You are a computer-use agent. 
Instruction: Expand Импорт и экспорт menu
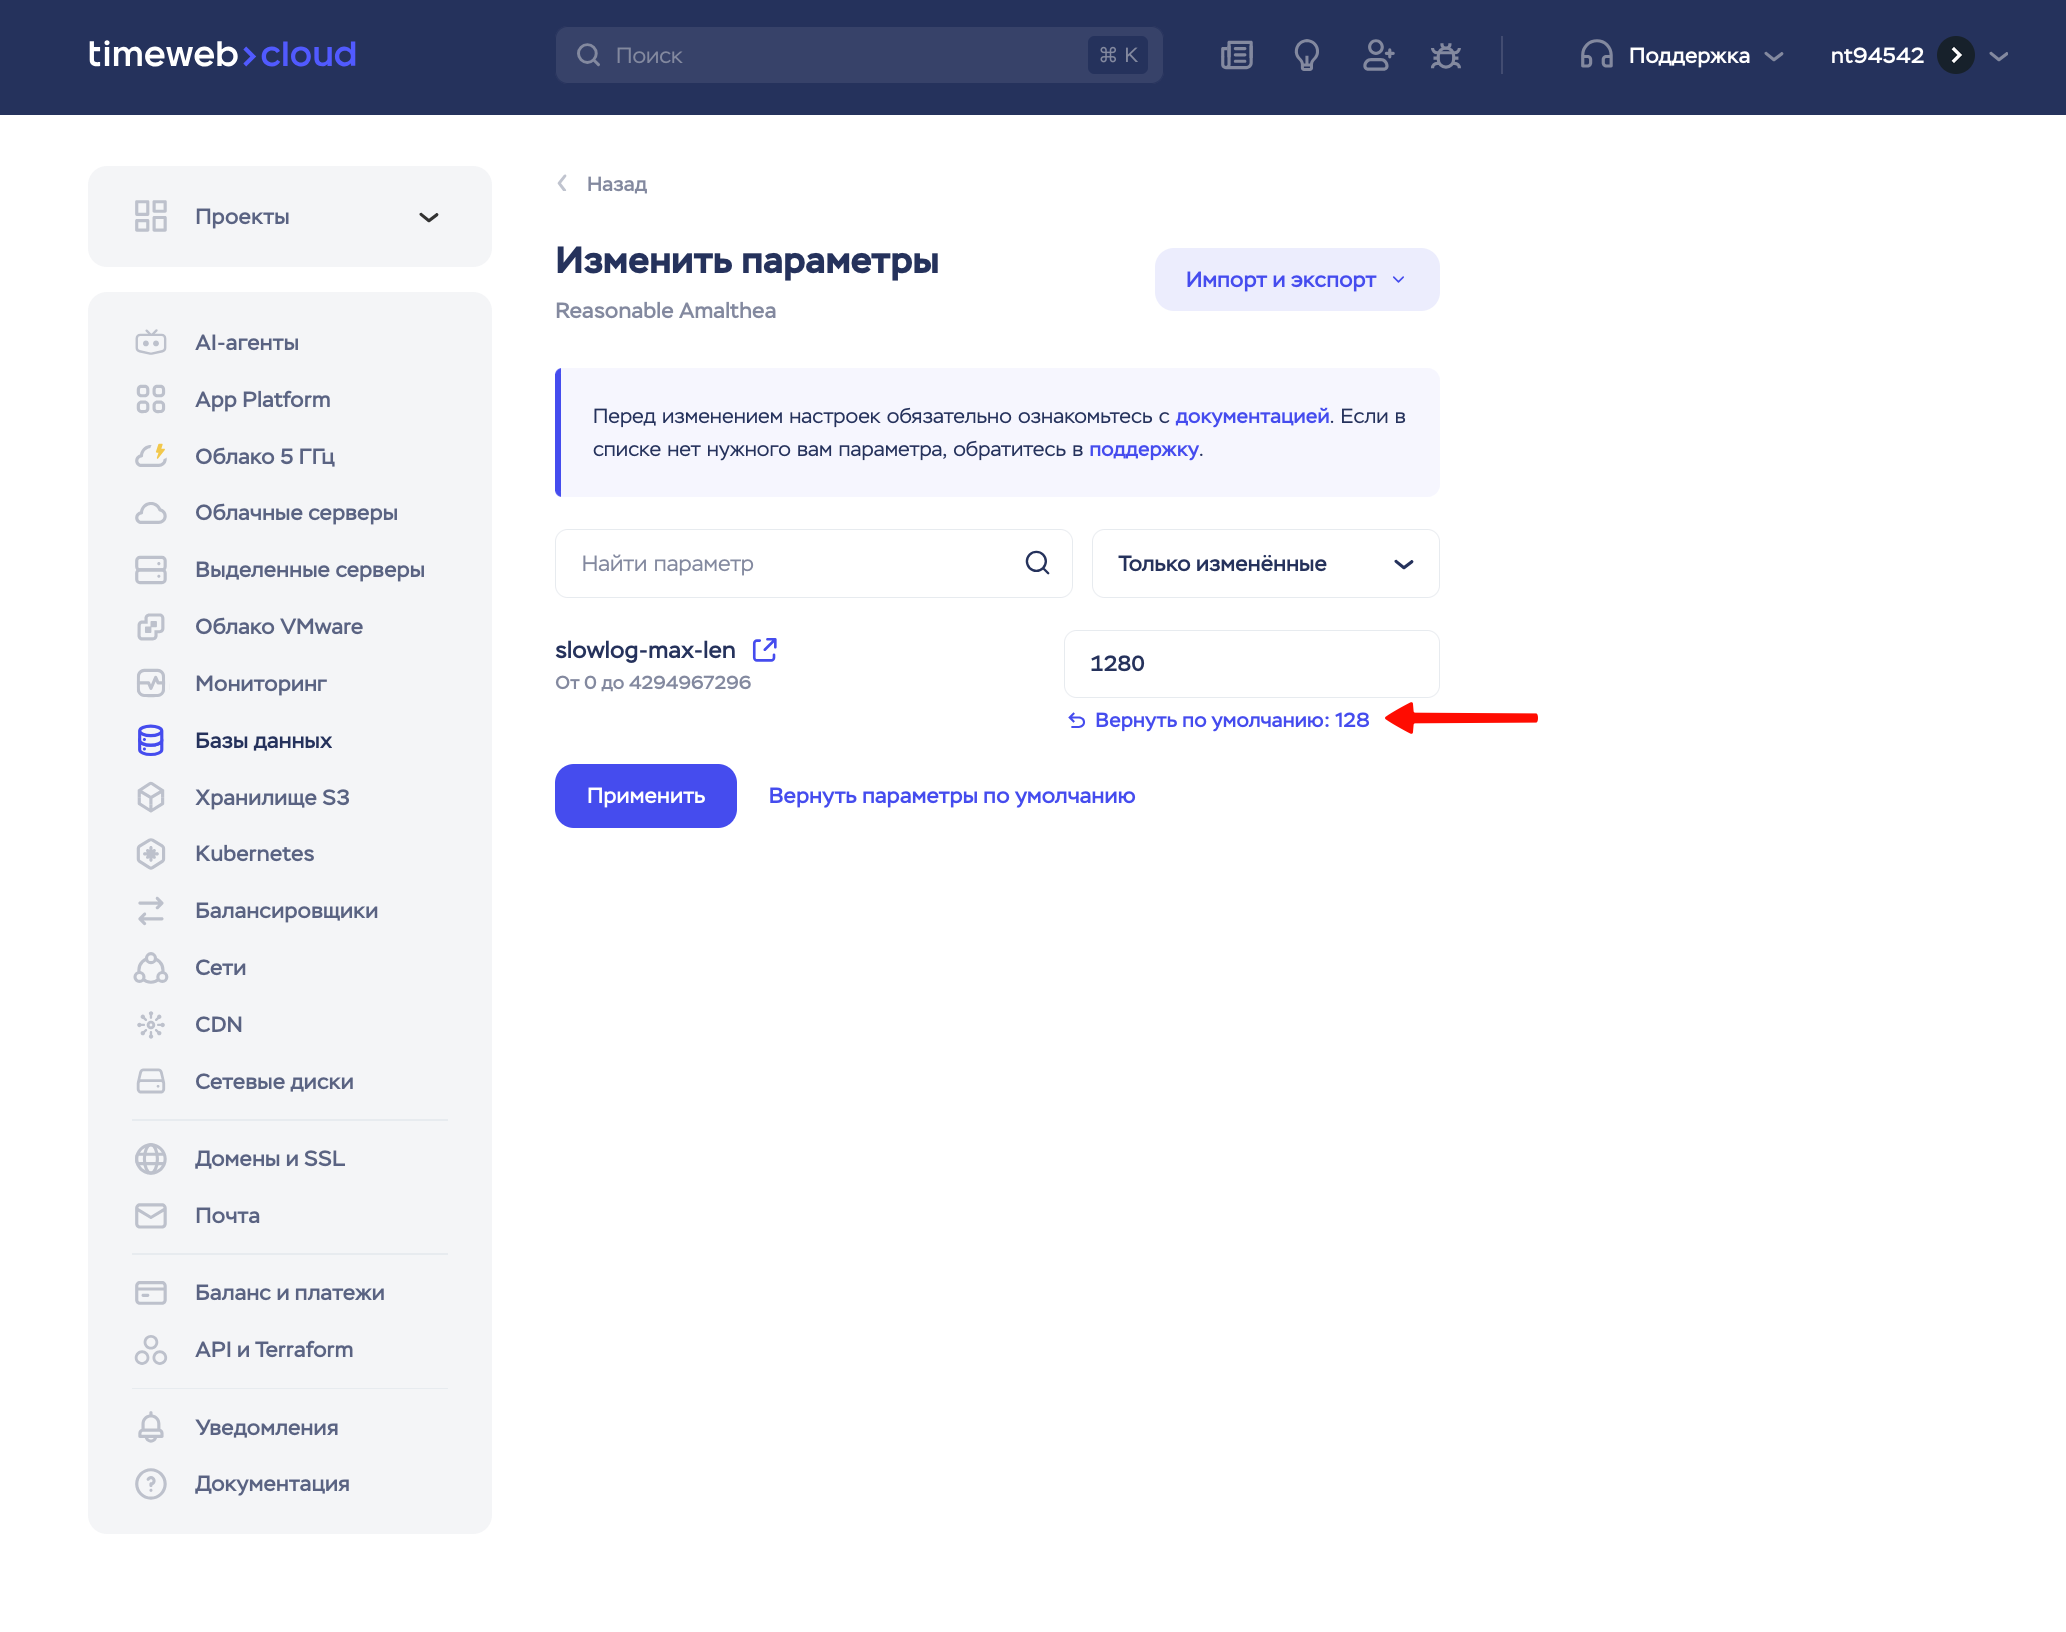(1297, 280)
